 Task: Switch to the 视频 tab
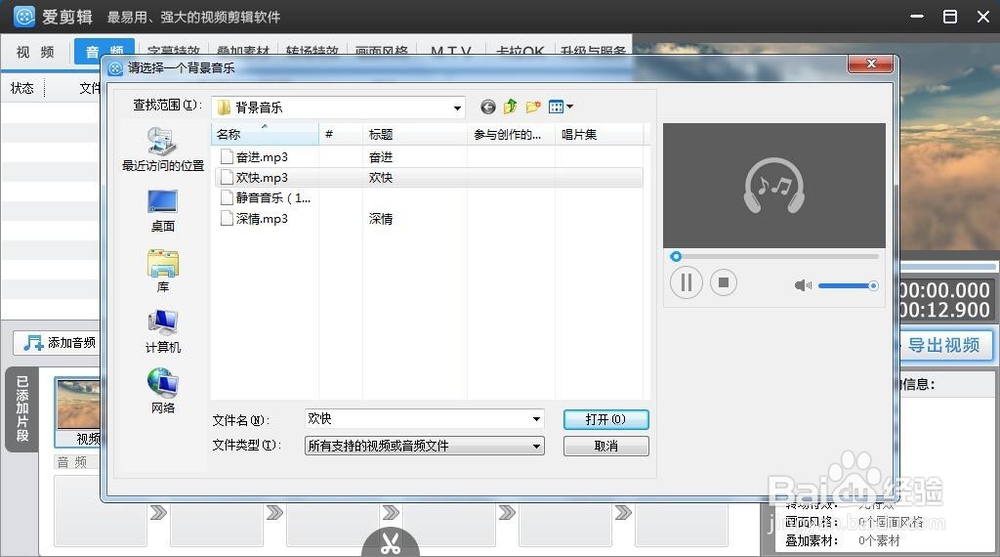pos(35,52)
